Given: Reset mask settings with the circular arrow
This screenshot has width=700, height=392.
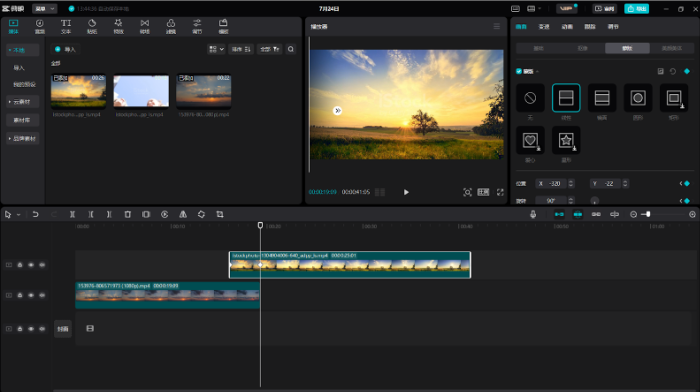Looking at the screenshot, I should [673, 71].
